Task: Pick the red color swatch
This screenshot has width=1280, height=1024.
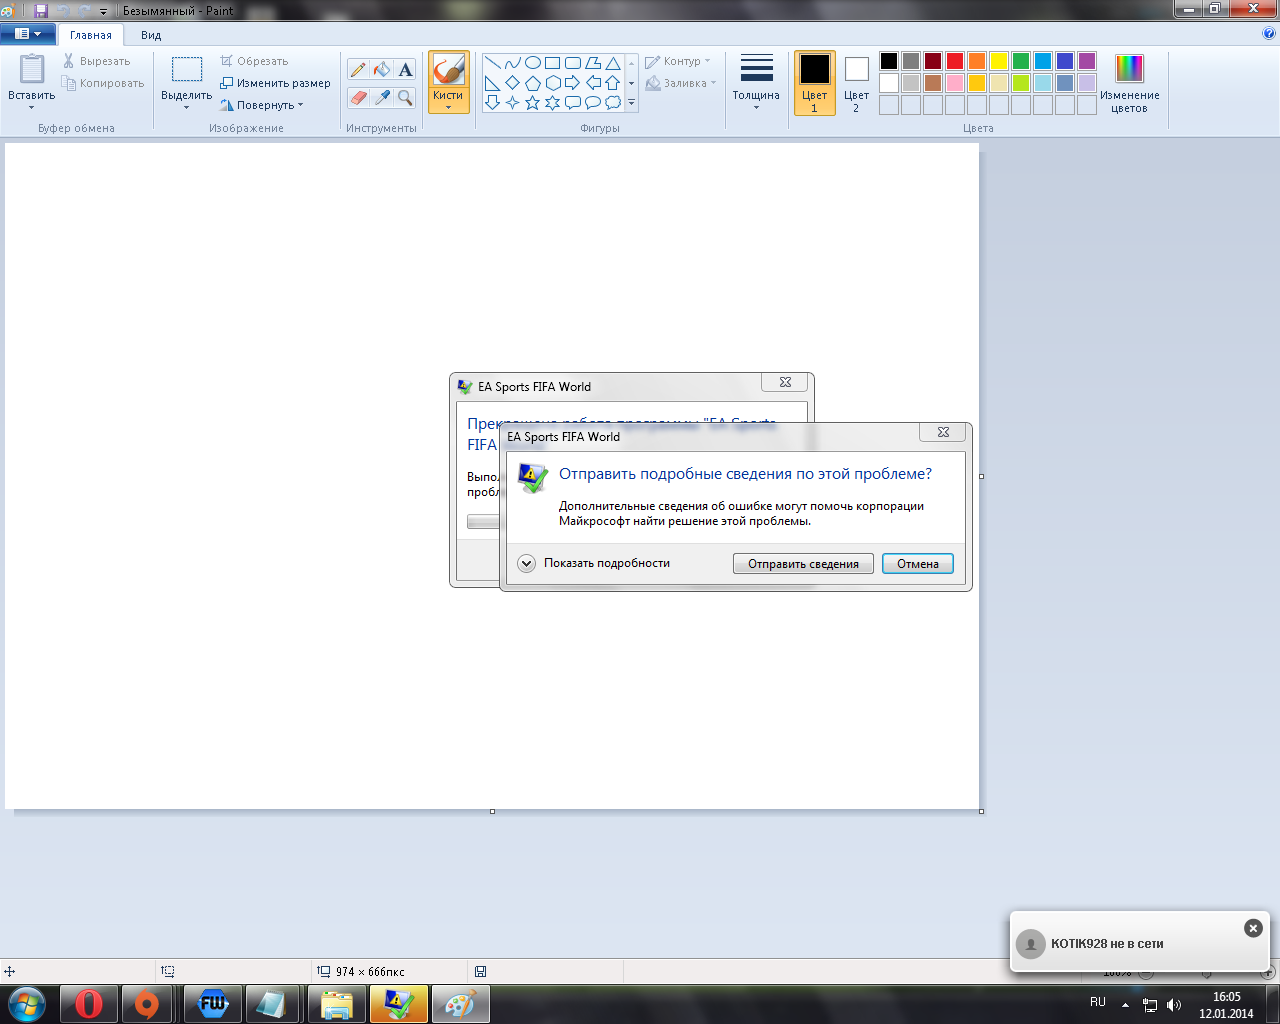Action: click(x=955, y=61)
